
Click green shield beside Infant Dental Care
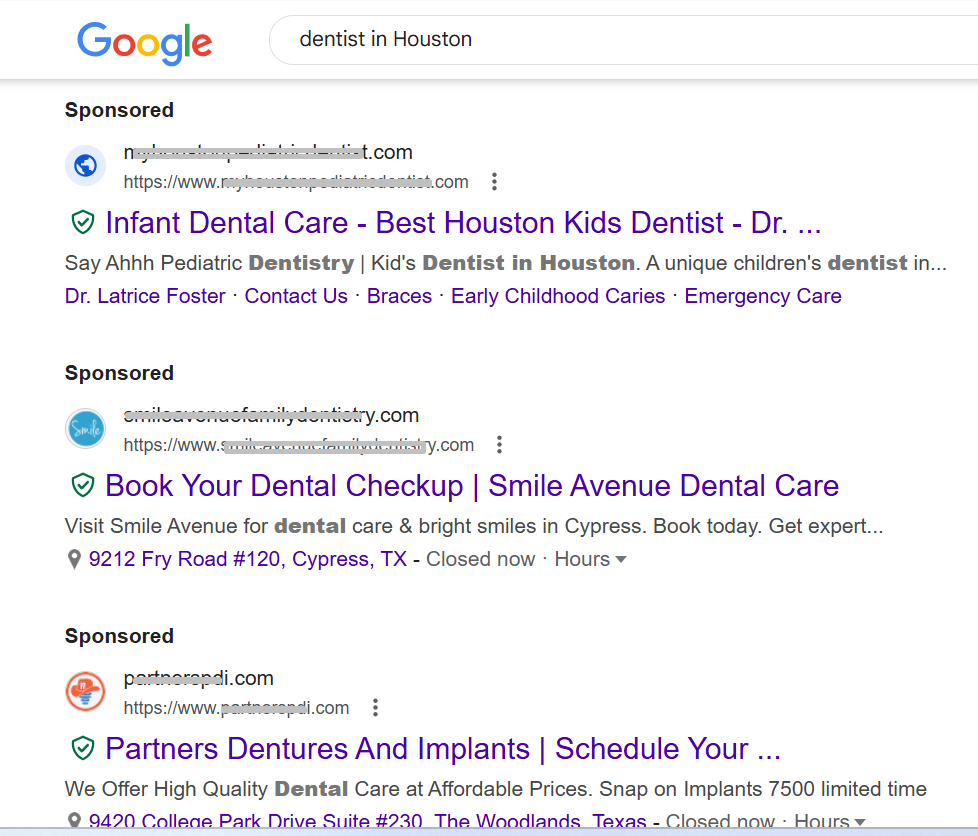point(82,222)
